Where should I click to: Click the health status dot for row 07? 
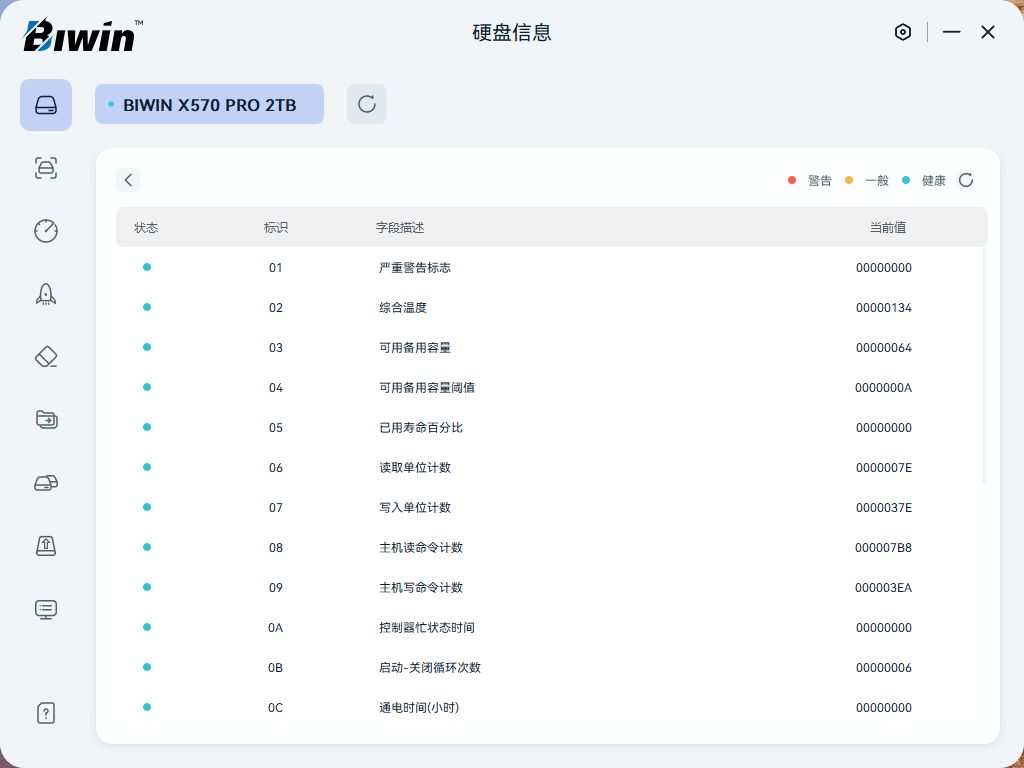click(x=147, y=507)
